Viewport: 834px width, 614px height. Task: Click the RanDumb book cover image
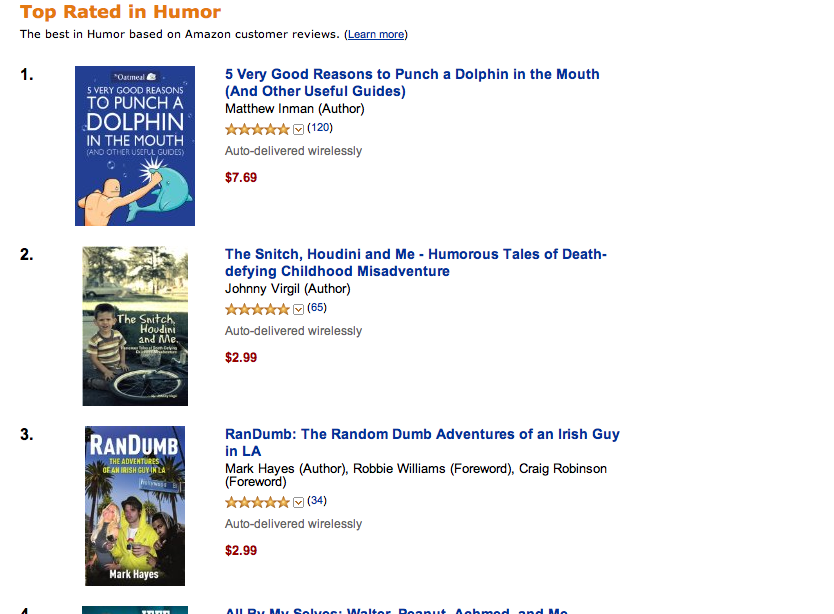point(135,506)
